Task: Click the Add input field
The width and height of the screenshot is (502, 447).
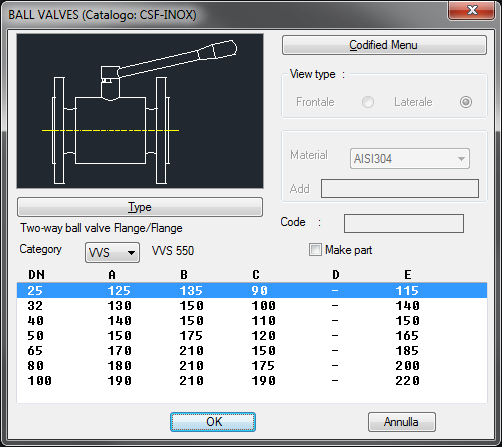Action: [400, 189]
